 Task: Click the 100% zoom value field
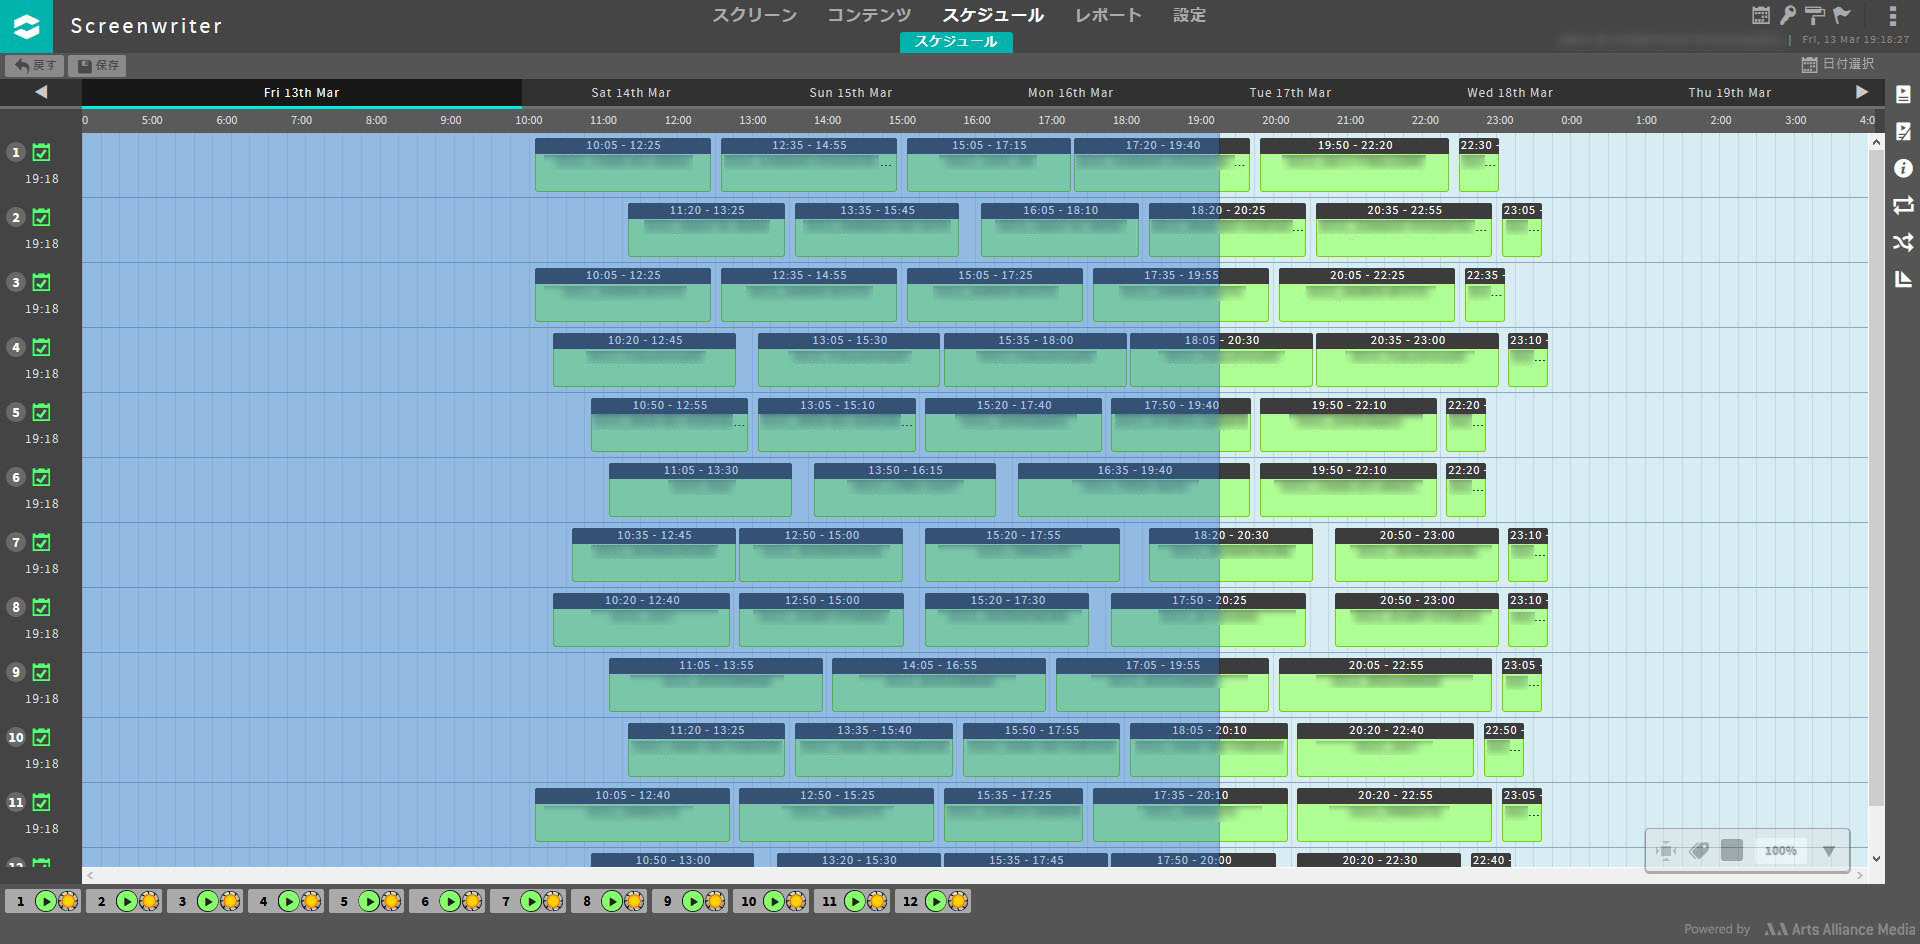(1780, 851)
